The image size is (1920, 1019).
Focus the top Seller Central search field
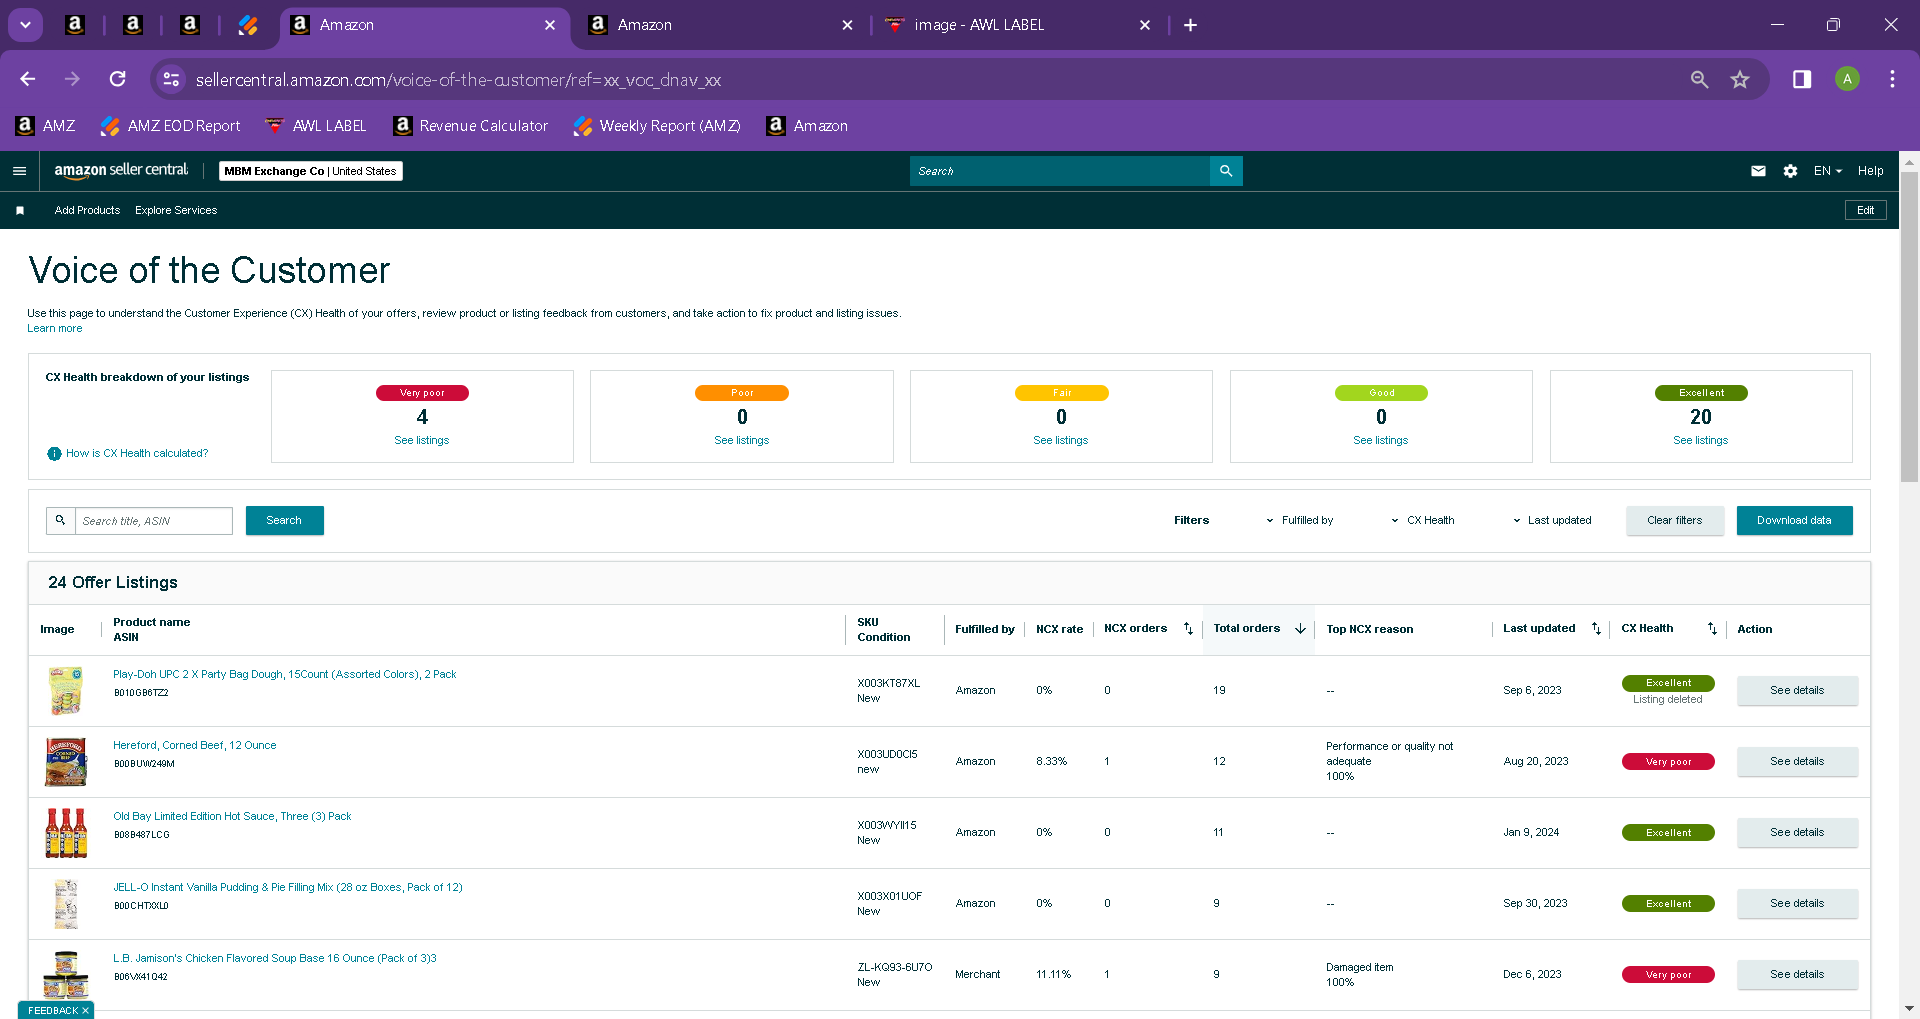click(x=1060, y=171)
